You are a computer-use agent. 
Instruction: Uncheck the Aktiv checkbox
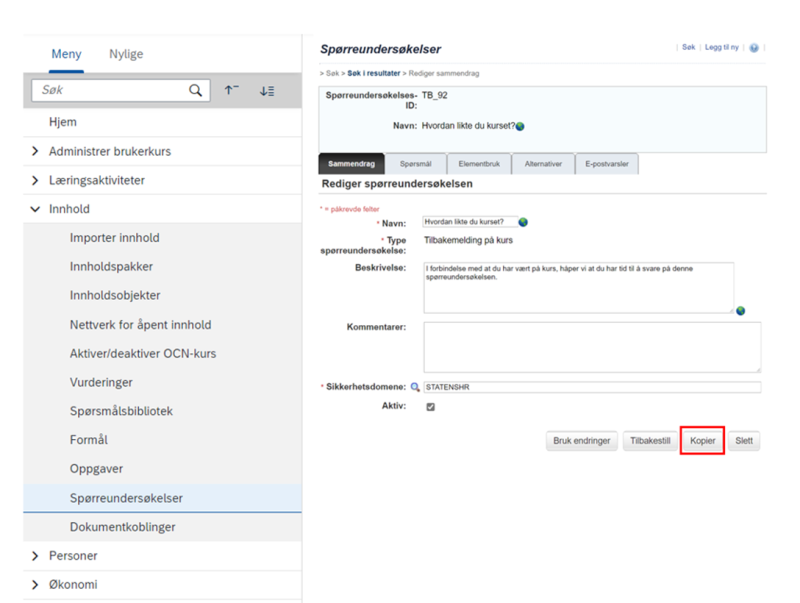coord(431,407)
